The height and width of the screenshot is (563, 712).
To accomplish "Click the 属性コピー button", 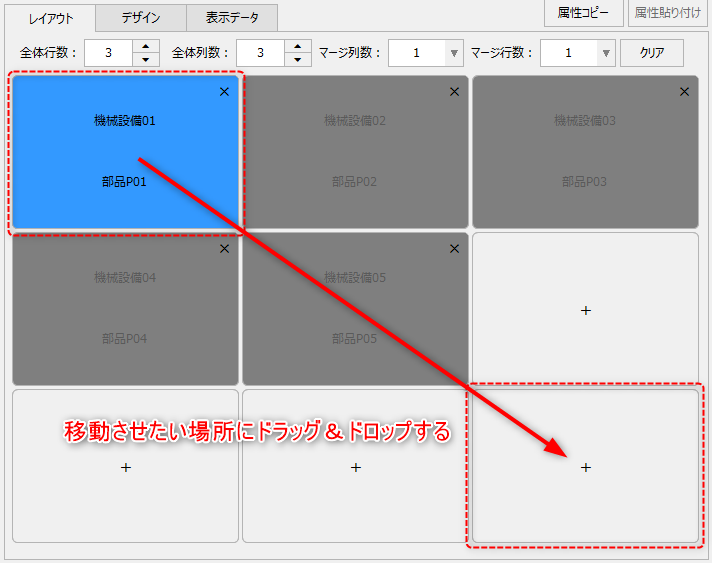I will 583,13.
